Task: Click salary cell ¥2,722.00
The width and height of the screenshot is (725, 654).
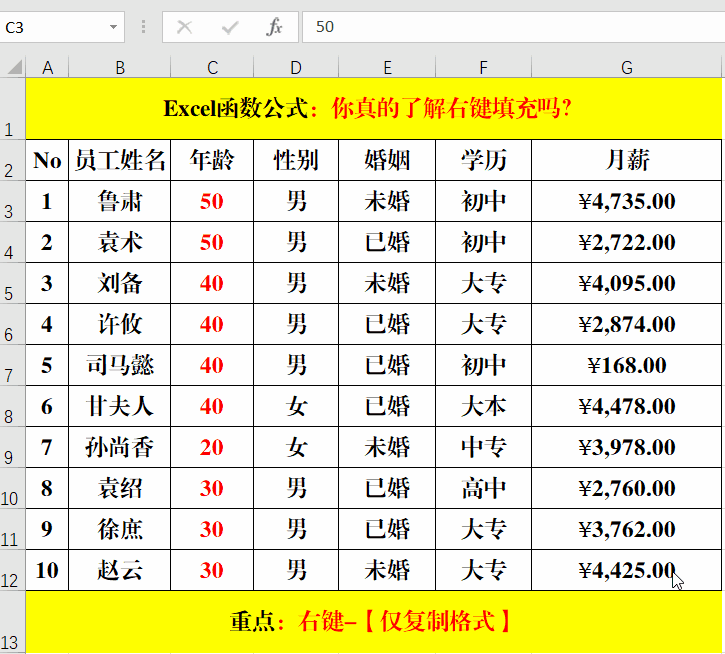Action: [x=627, y=242]
